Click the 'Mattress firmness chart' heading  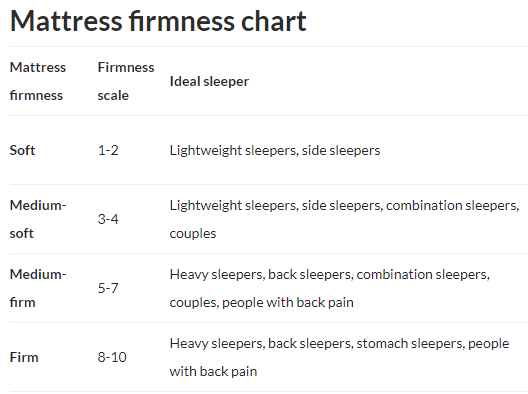pos(158,22)
